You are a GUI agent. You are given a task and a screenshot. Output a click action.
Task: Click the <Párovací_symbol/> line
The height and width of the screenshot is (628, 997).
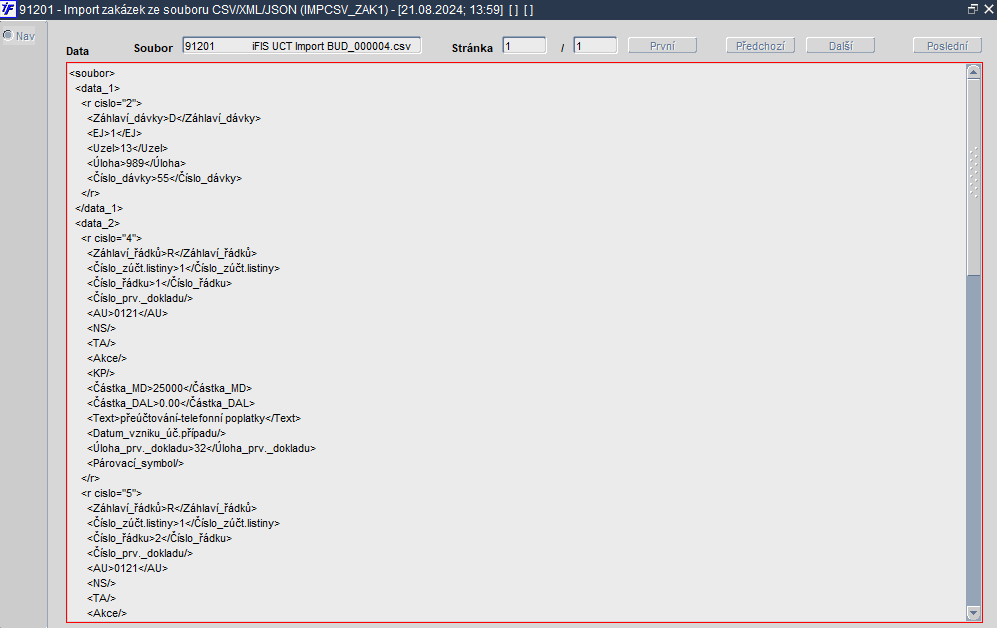(x=135, y=463)
